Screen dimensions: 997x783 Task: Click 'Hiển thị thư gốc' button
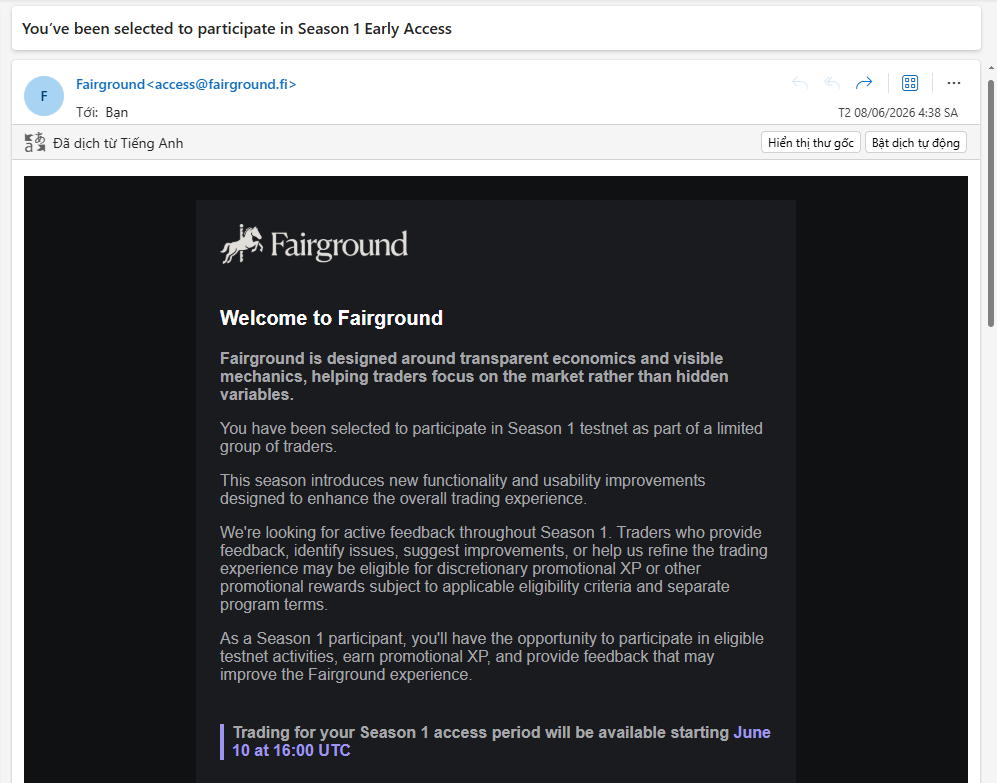pos(811,142)
